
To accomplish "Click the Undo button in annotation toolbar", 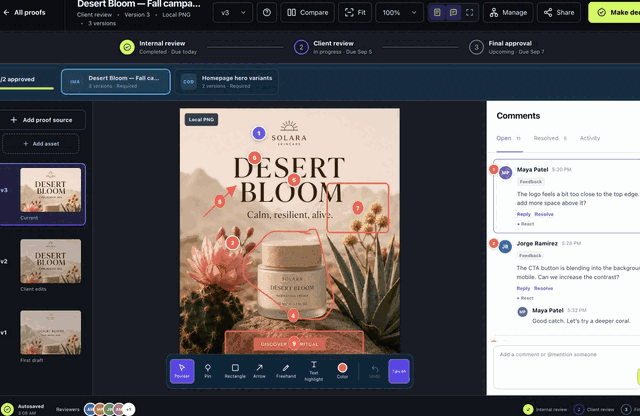I will (x=375, y=371).
